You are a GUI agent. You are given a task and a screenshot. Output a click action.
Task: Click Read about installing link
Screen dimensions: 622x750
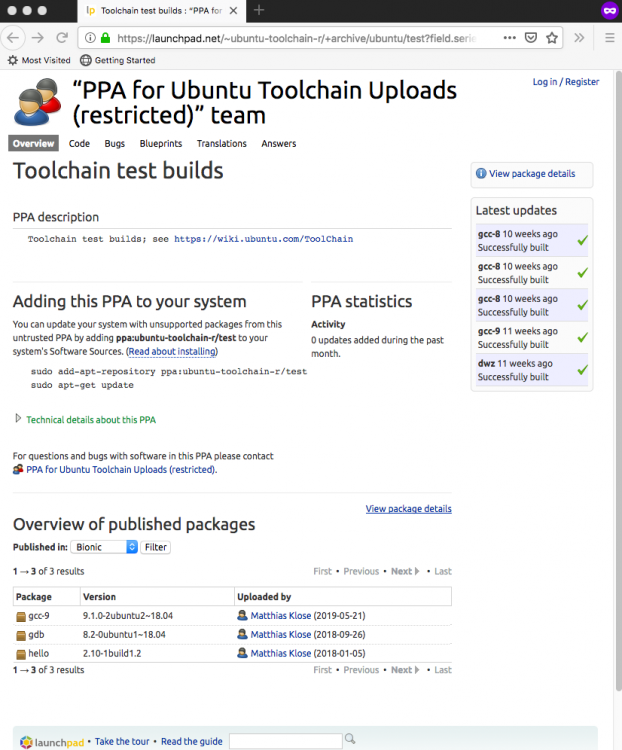pyautogui.click(x=172, y=351)
